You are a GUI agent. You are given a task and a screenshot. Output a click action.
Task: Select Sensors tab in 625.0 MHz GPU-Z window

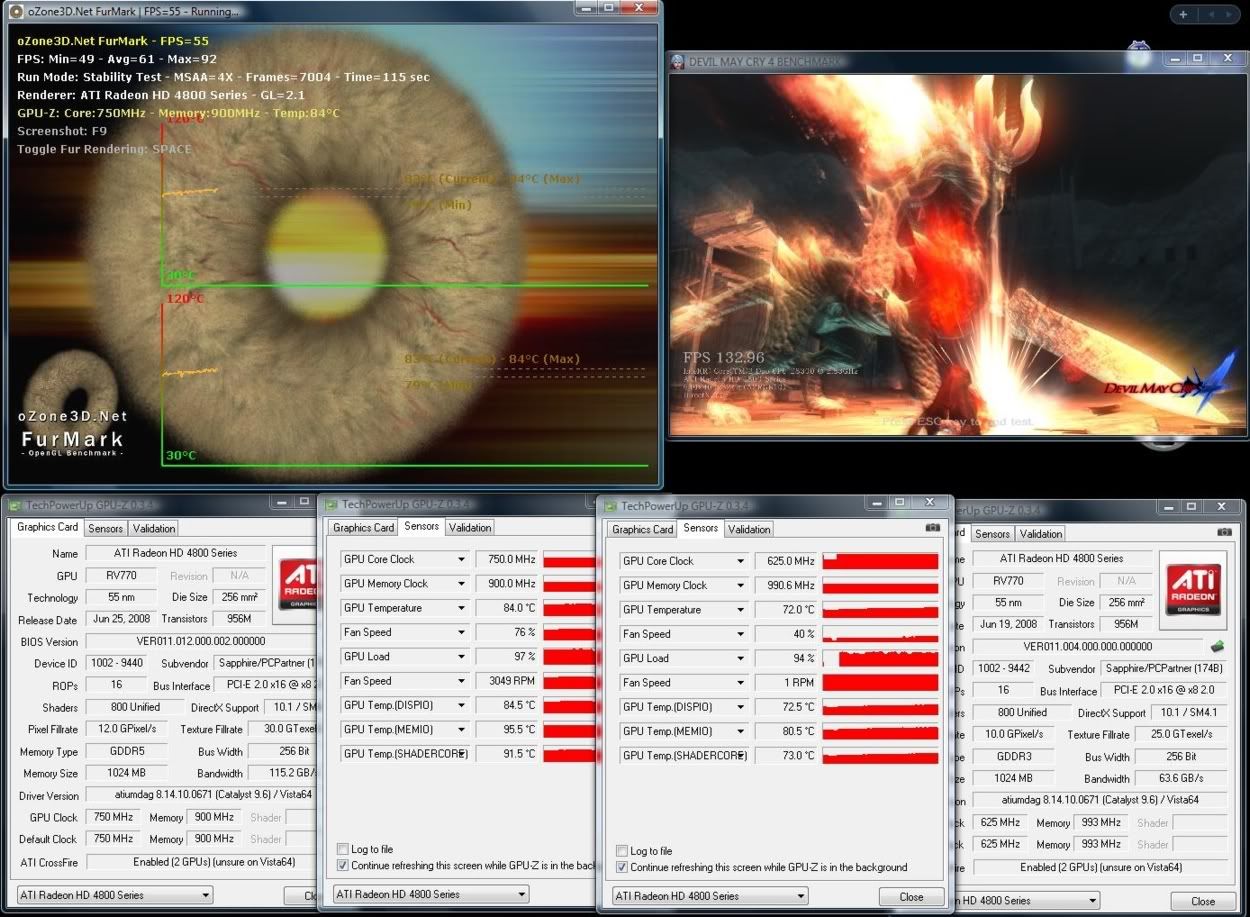click(701, 528)
